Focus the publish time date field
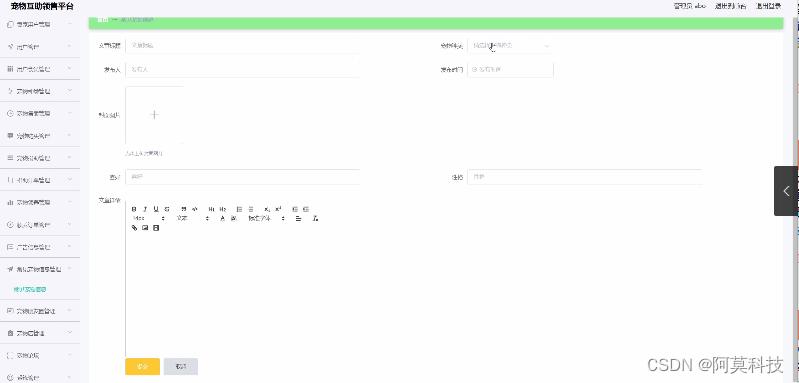This screenshot has height=383, width=799. [510, 70]
